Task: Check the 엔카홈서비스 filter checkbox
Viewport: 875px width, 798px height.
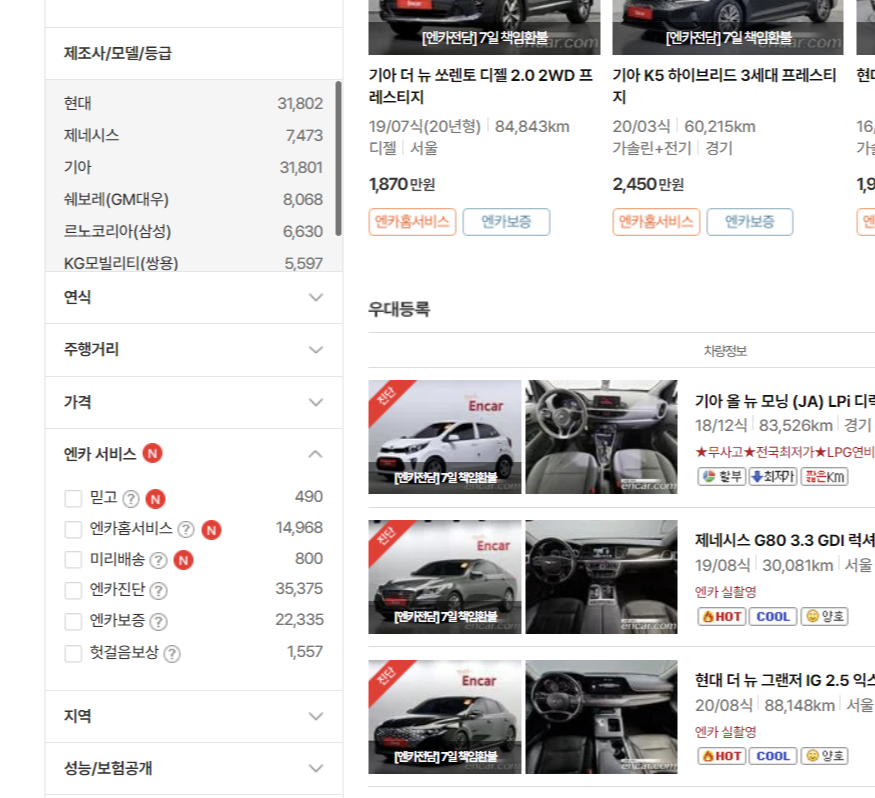Action: (x=73, y=529)
